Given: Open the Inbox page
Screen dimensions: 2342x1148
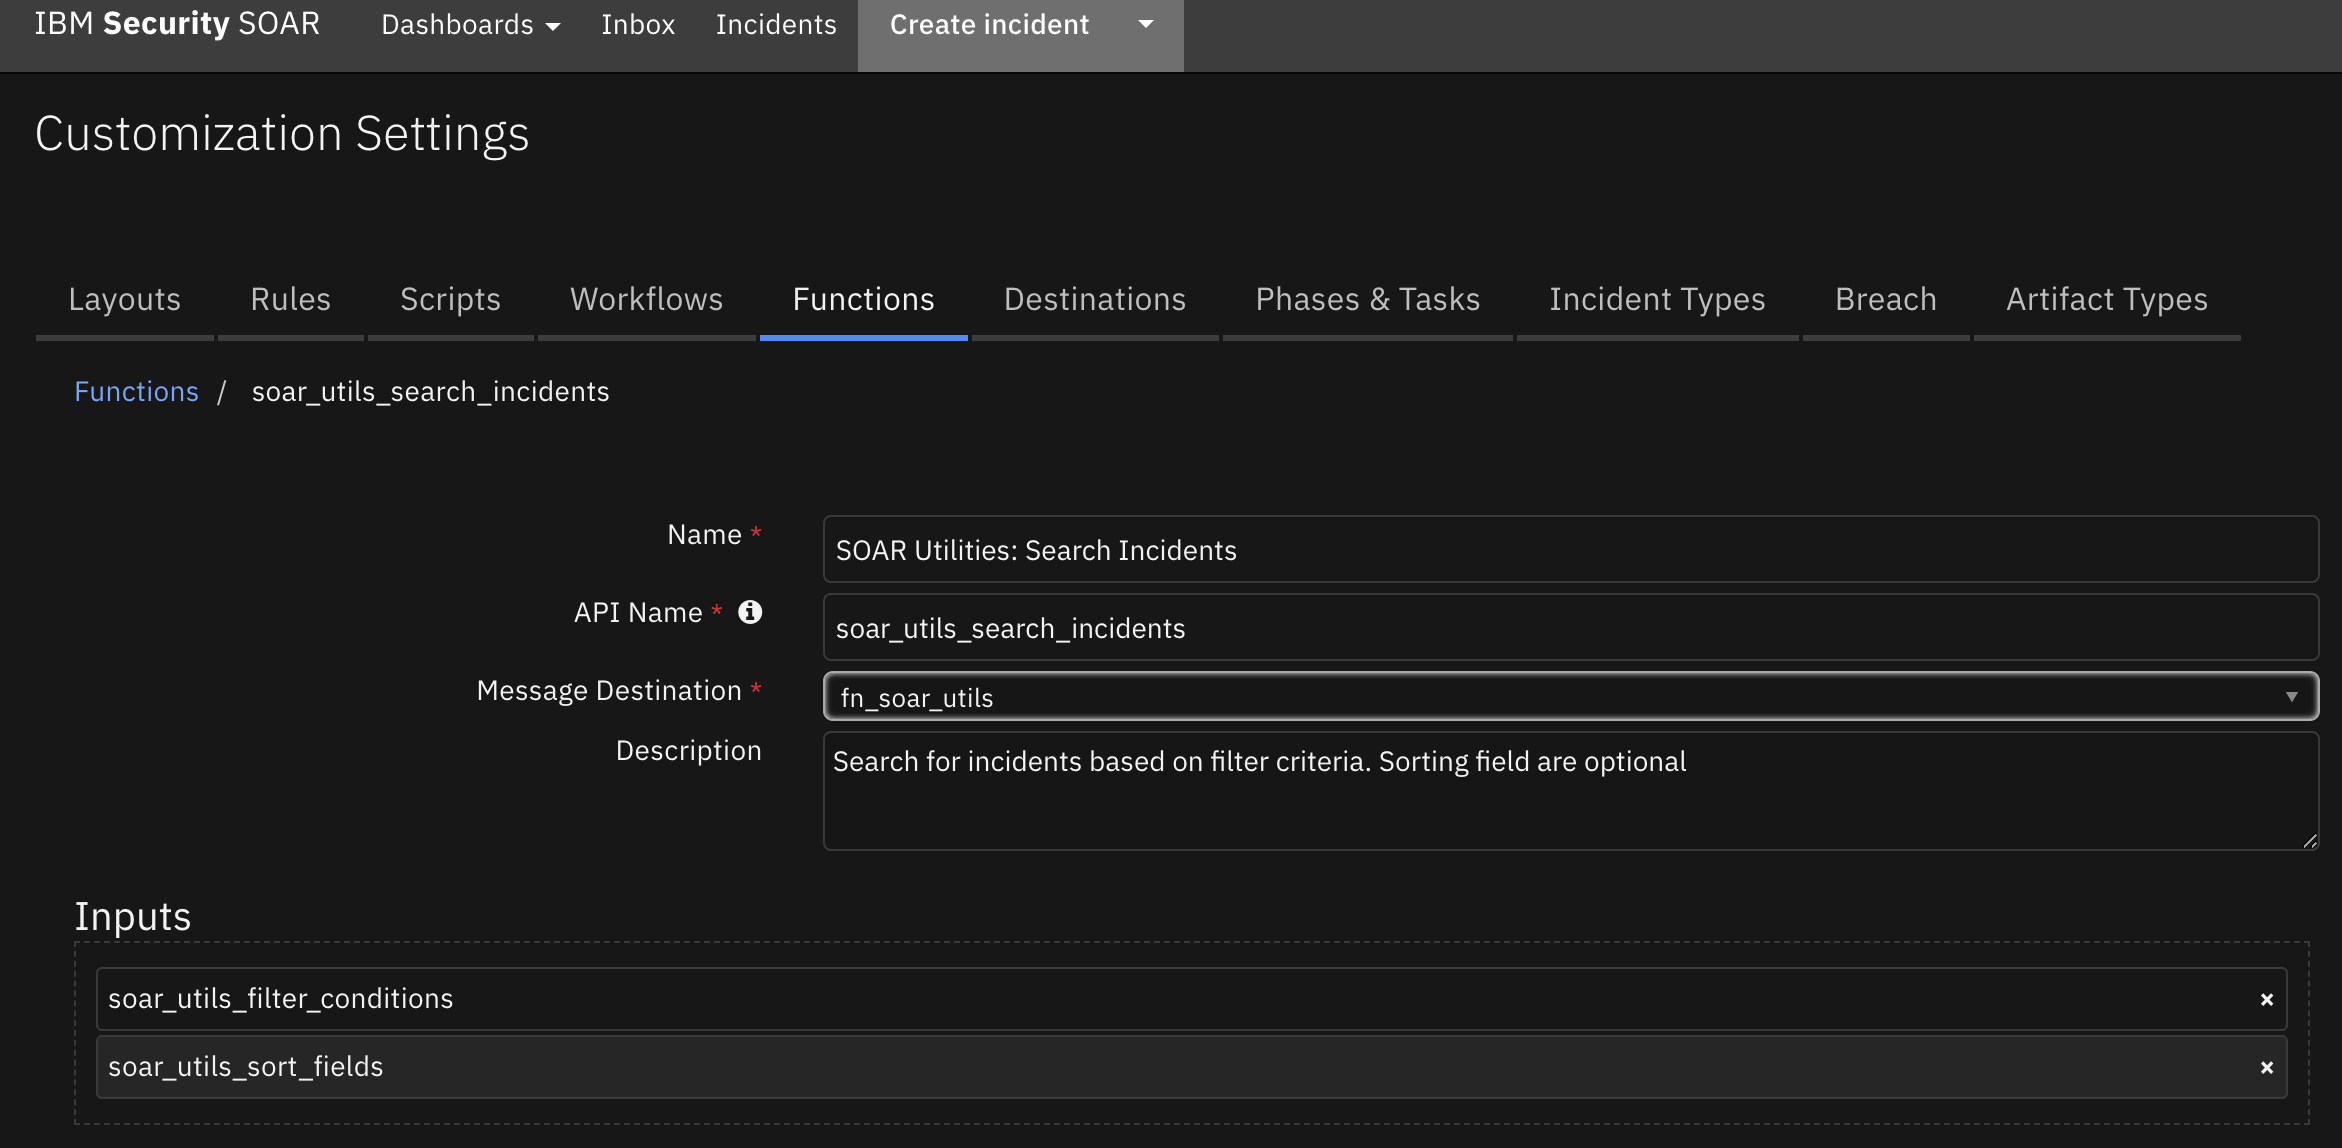Looking at the screenshot, I should pos(638,24).
